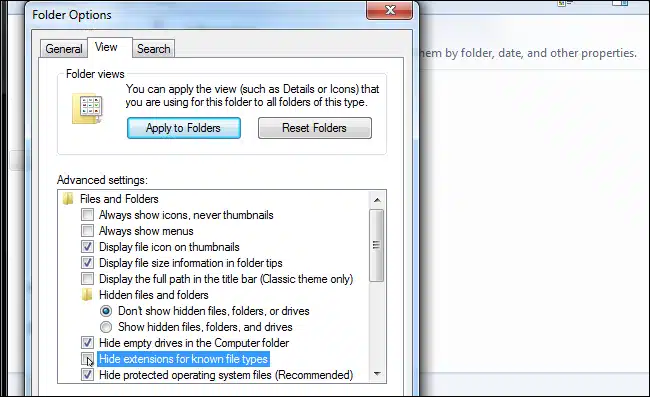Click the Folder views icon image

pyautogui.click(x=87, y=109)
